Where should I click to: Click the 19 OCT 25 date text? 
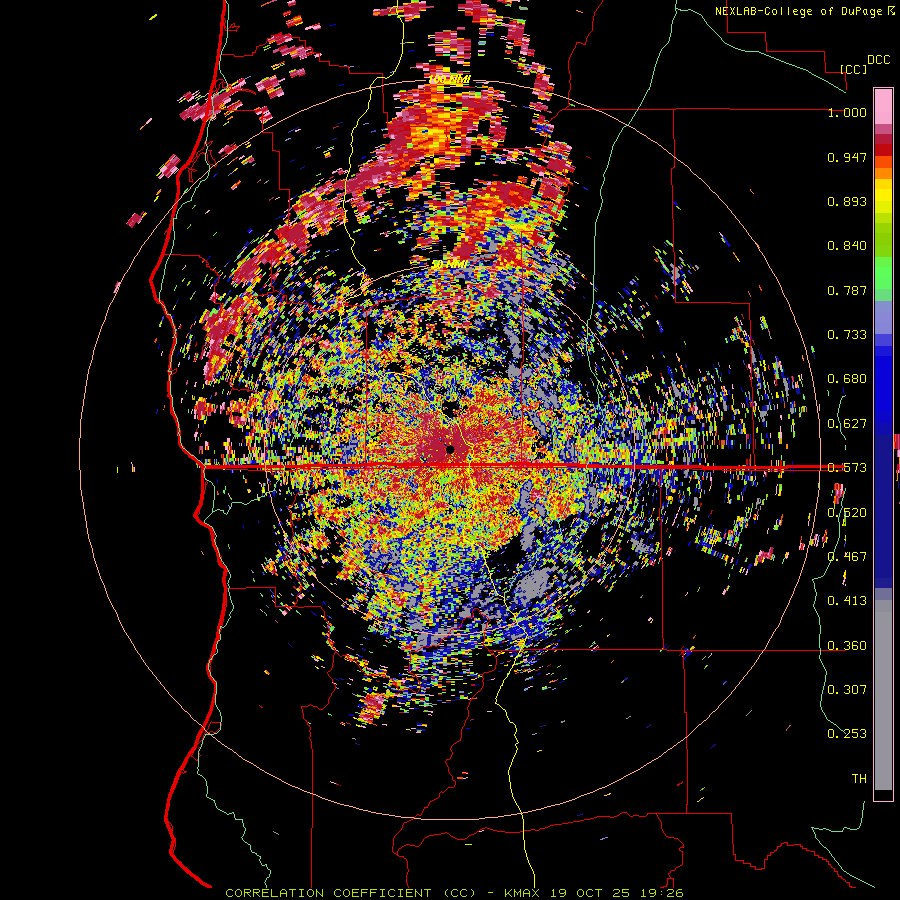[x=597, y=893]
